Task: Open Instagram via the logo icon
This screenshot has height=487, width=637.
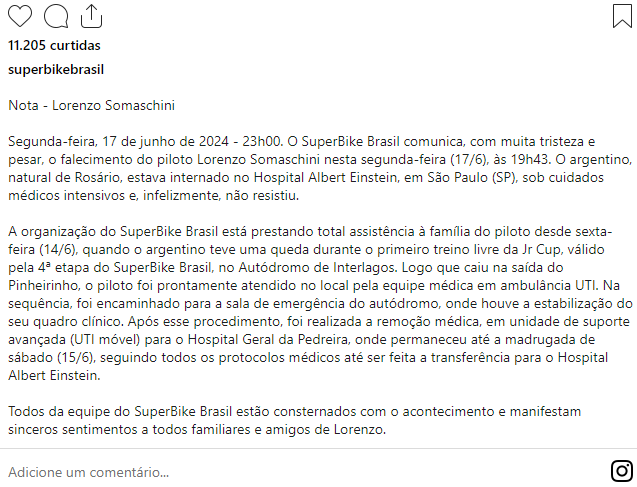Action: click(x=620, y=471)
